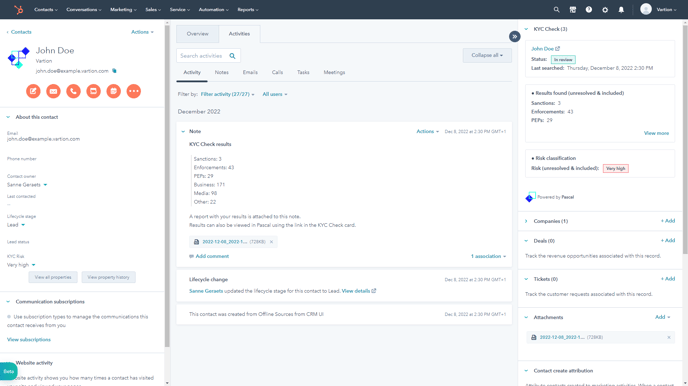Viewport: 688px width, 386px height.
Task: Remove the file in Attachments panel
Action: [669, 337]
